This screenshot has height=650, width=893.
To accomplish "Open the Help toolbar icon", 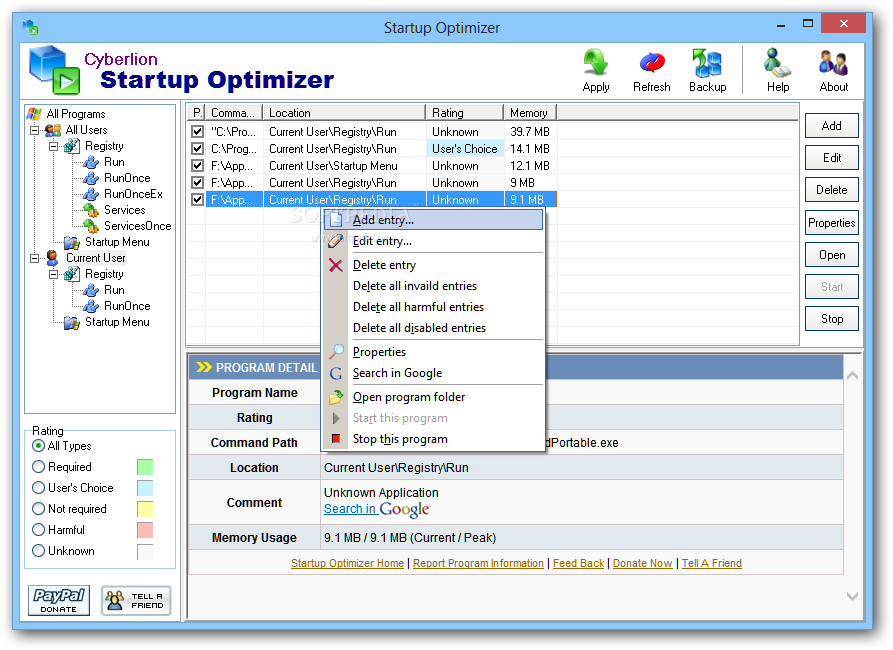I will [x=777, y=63].
